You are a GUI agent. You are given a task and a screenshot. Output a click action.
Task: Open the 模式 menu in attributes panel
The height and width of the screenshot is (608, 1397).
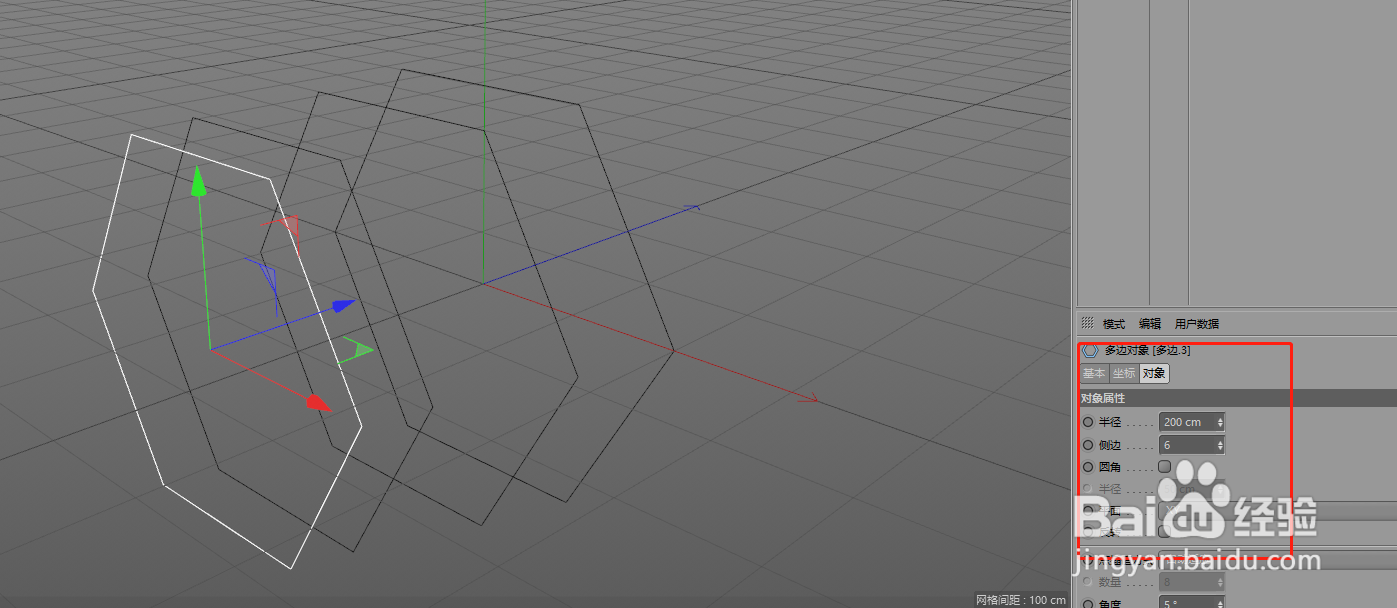1113,324
